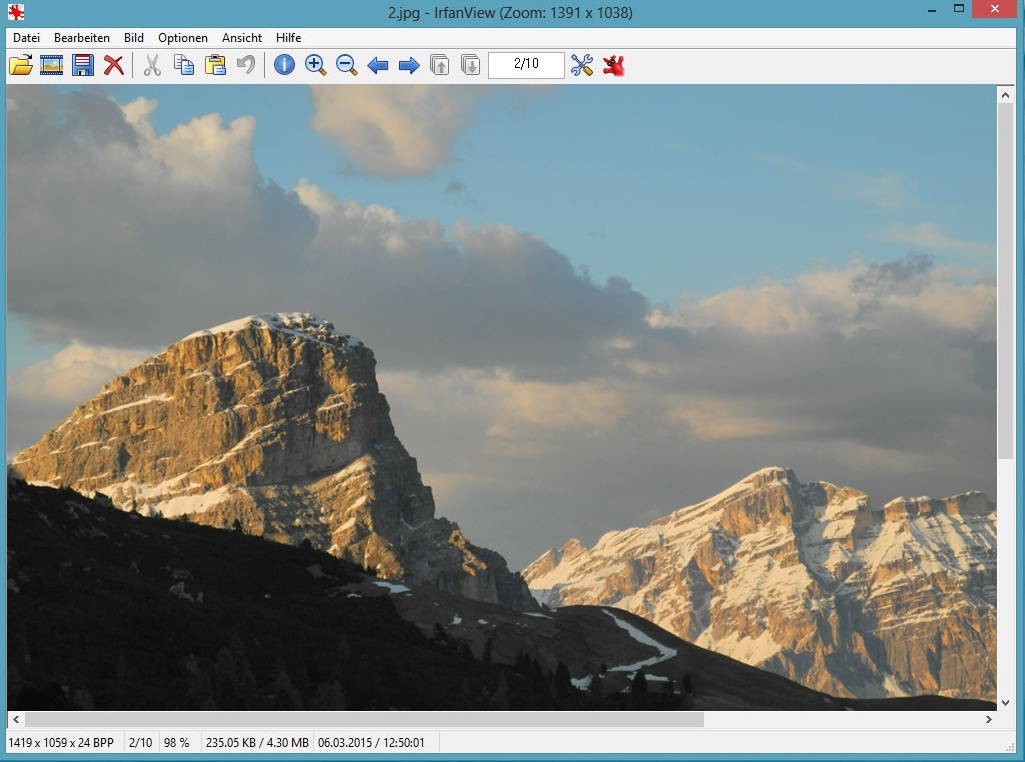Viewport: 1025px width, 762px height.
Task: Copy the image with the copy icon
Action: (x=184, y=65)
